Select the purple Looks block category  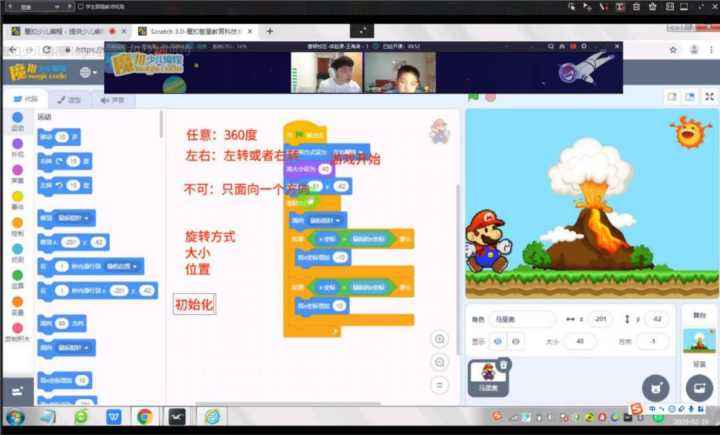pos(17,148)
